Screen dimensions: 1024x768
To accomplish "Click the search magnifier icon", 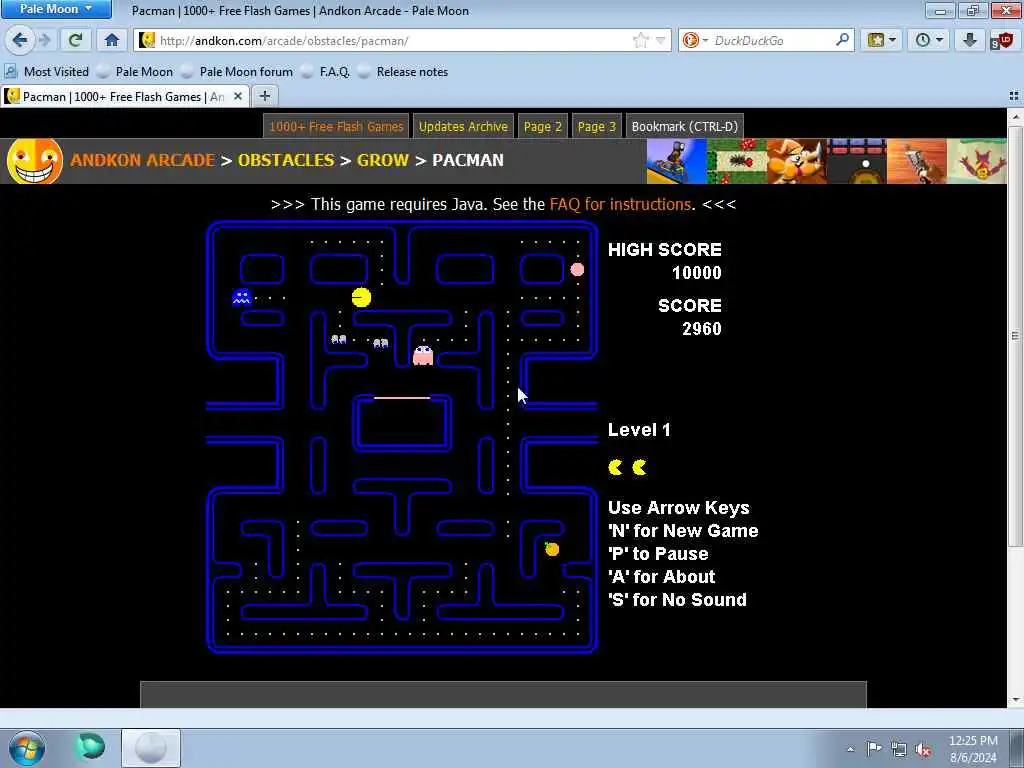I will pos(842,40).
